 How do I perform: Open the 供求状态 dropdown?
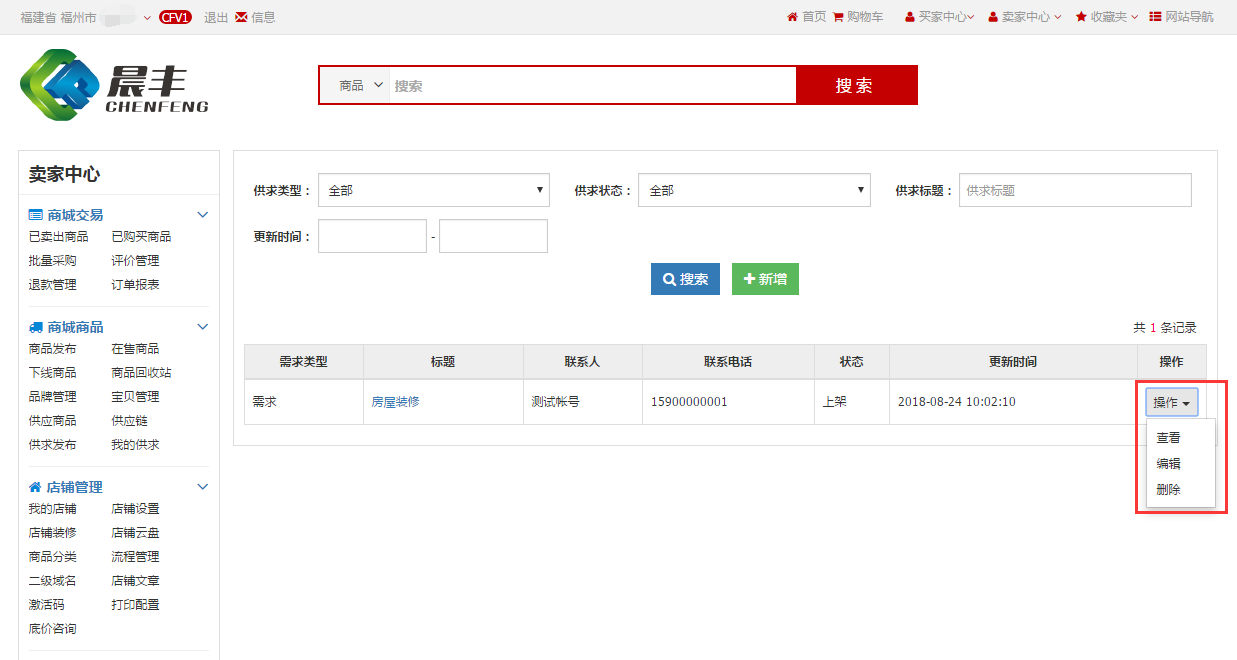pyautogui.click(x=753, y=190)
